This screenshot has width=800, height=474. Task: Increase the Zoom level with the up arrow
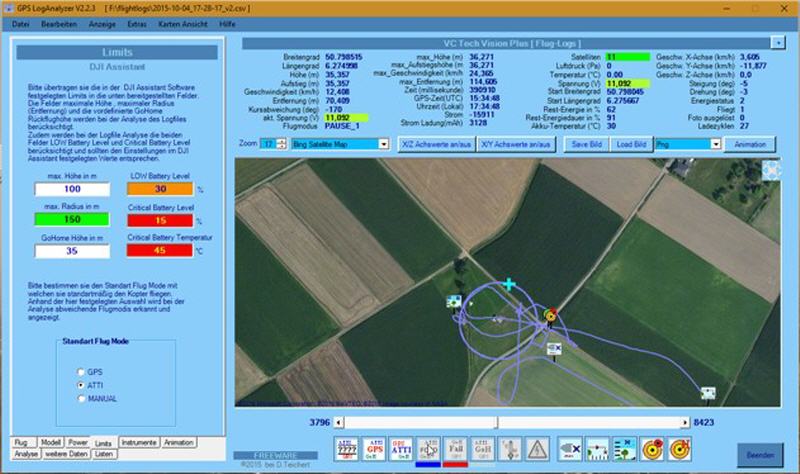point(281,141)
